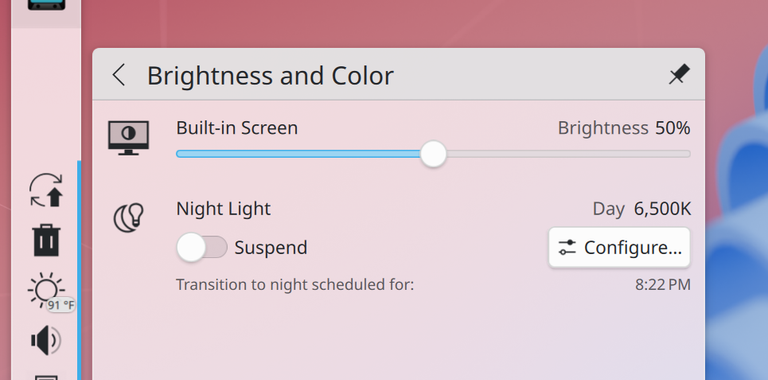Select the display icon at the panel top
The width and height of the screenshot is (768, 380).
pos(47,5)
